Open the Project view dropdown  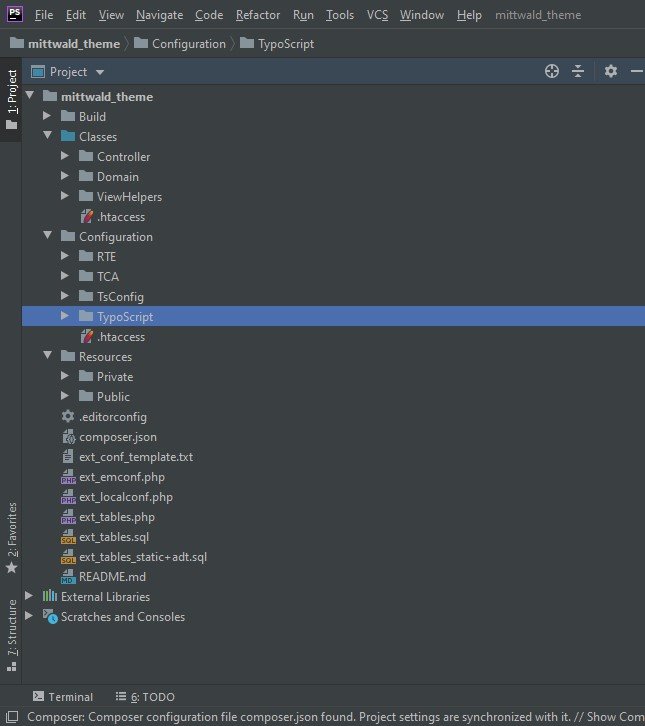tap(100, 72)
